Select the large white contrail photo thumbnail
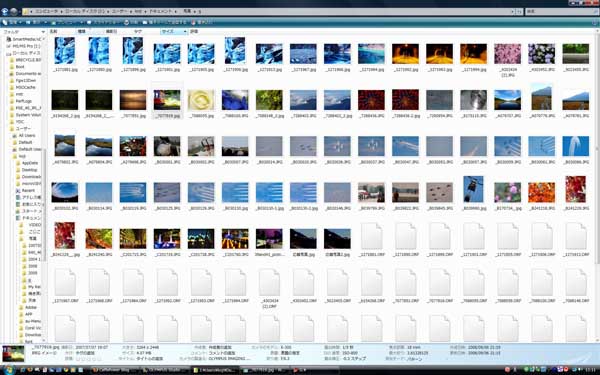This screenshot has width=600, height=375. click(x=576, y=147)
